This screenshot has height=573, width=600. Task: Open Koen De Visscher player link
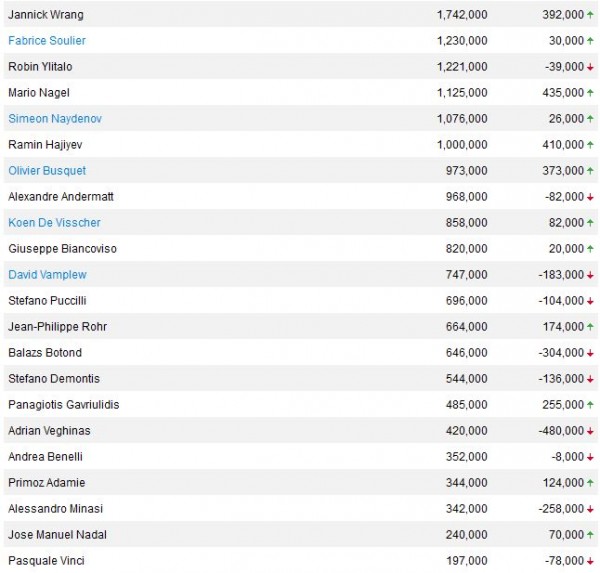click(54, 223)
